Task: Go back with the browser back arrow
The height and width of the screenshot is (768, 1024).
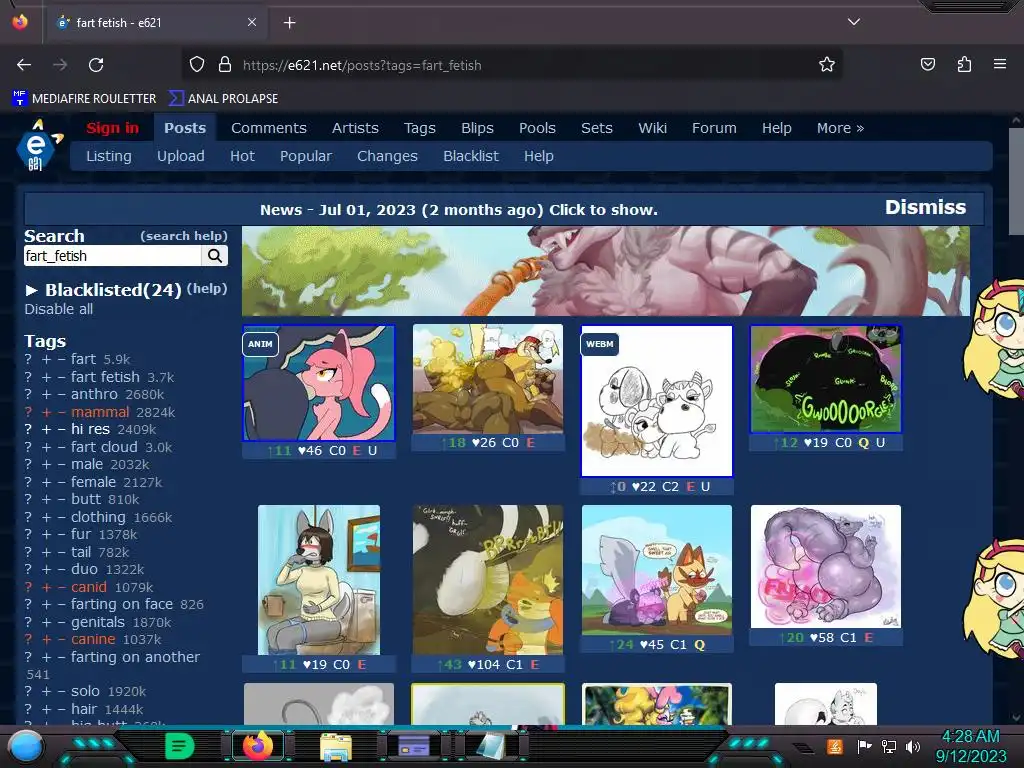Action: click(x=24, y=65)
